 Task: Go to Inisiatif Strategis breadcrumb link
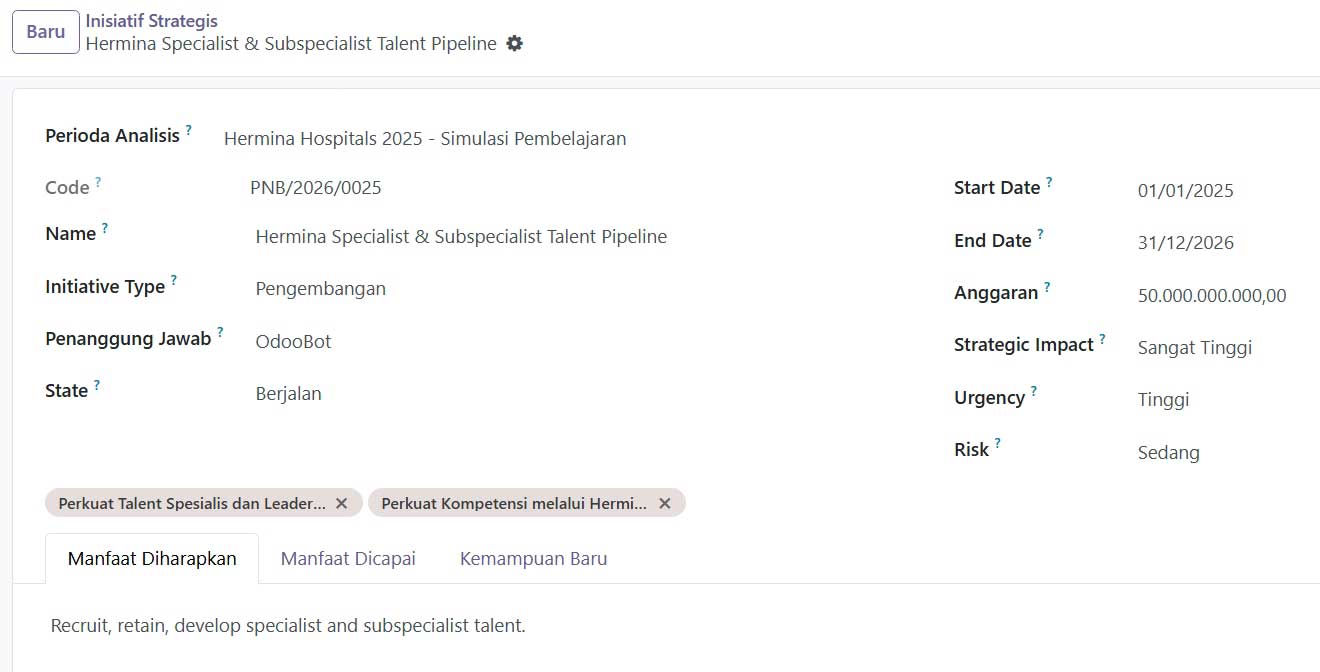pyautogui.click(x=152, y=20)
